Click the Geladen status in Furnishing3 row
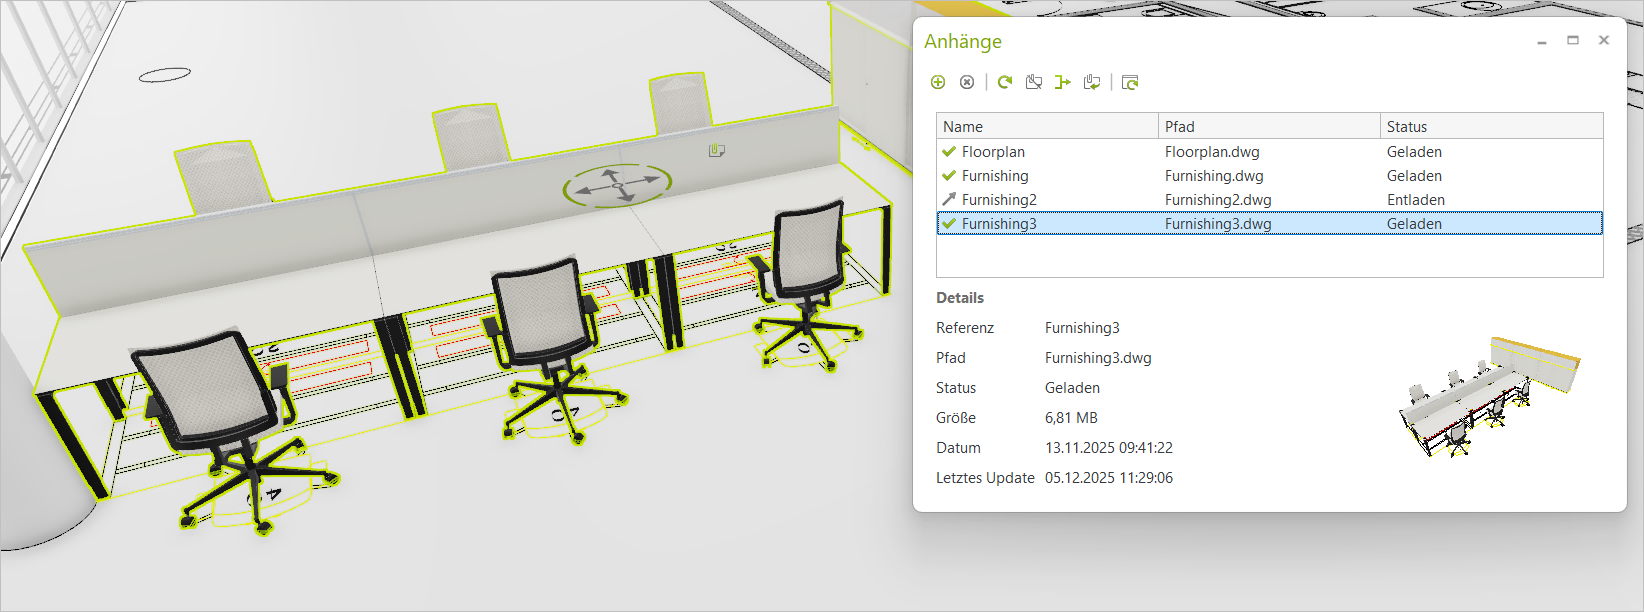The height and width of the screenshot is (612, 1644). pyautogui.click(x=1414, y=224)
